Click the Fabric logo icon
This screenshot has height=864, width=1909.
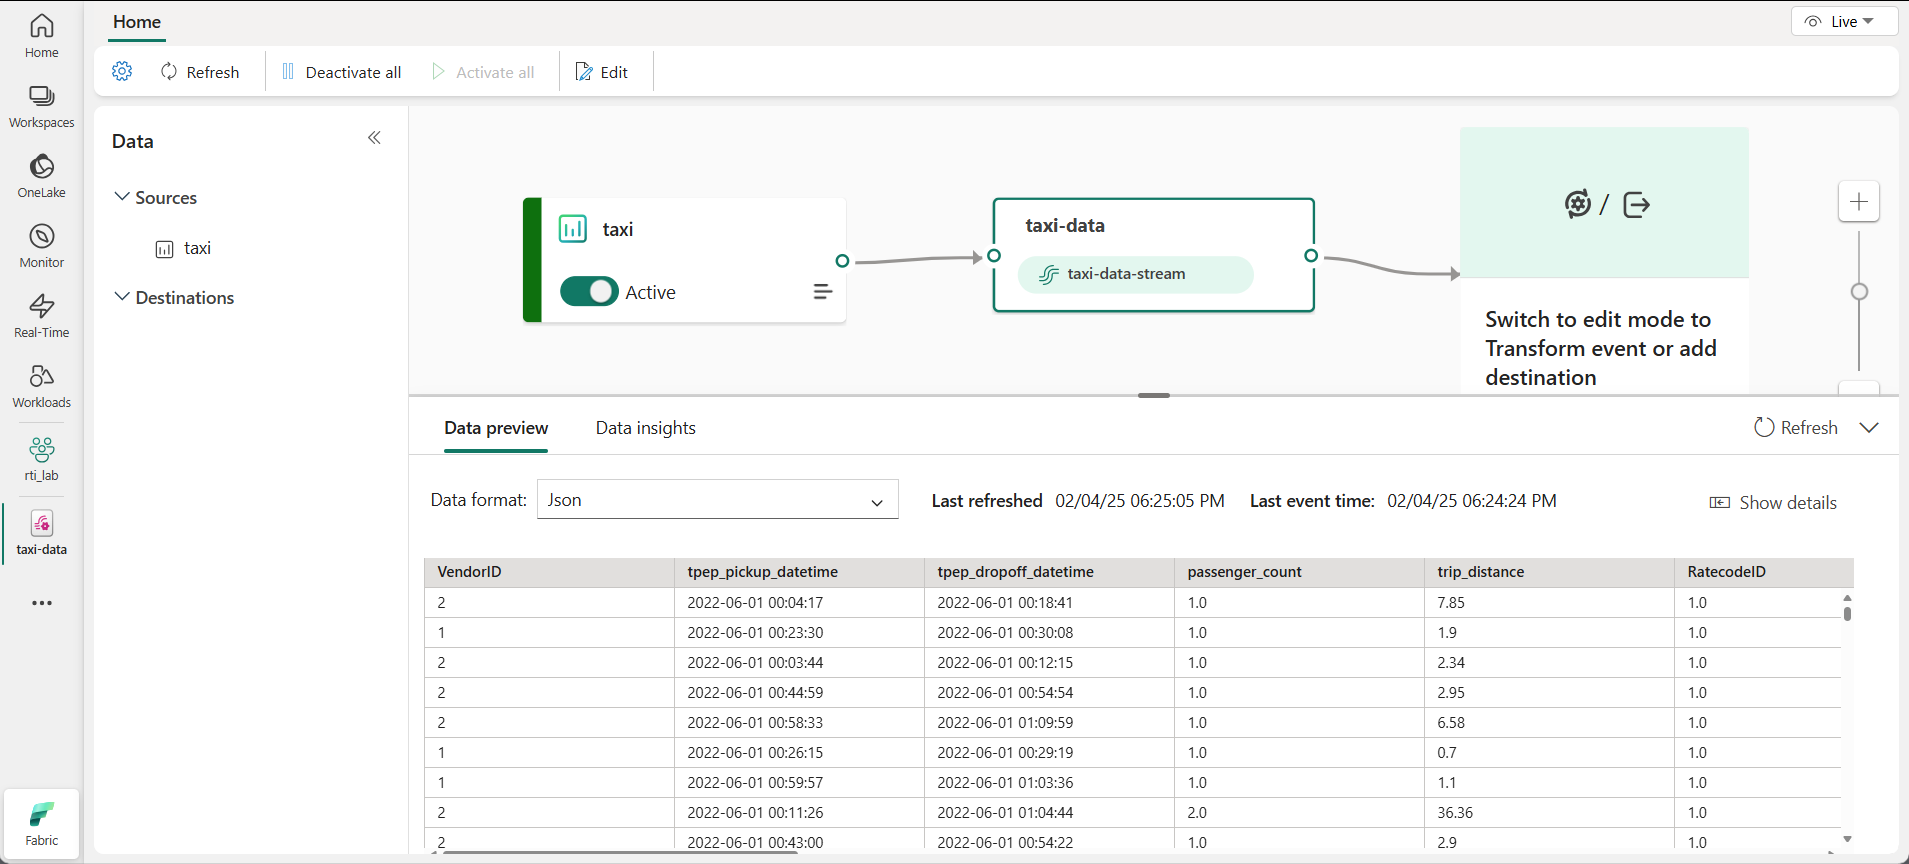(41, 814)
